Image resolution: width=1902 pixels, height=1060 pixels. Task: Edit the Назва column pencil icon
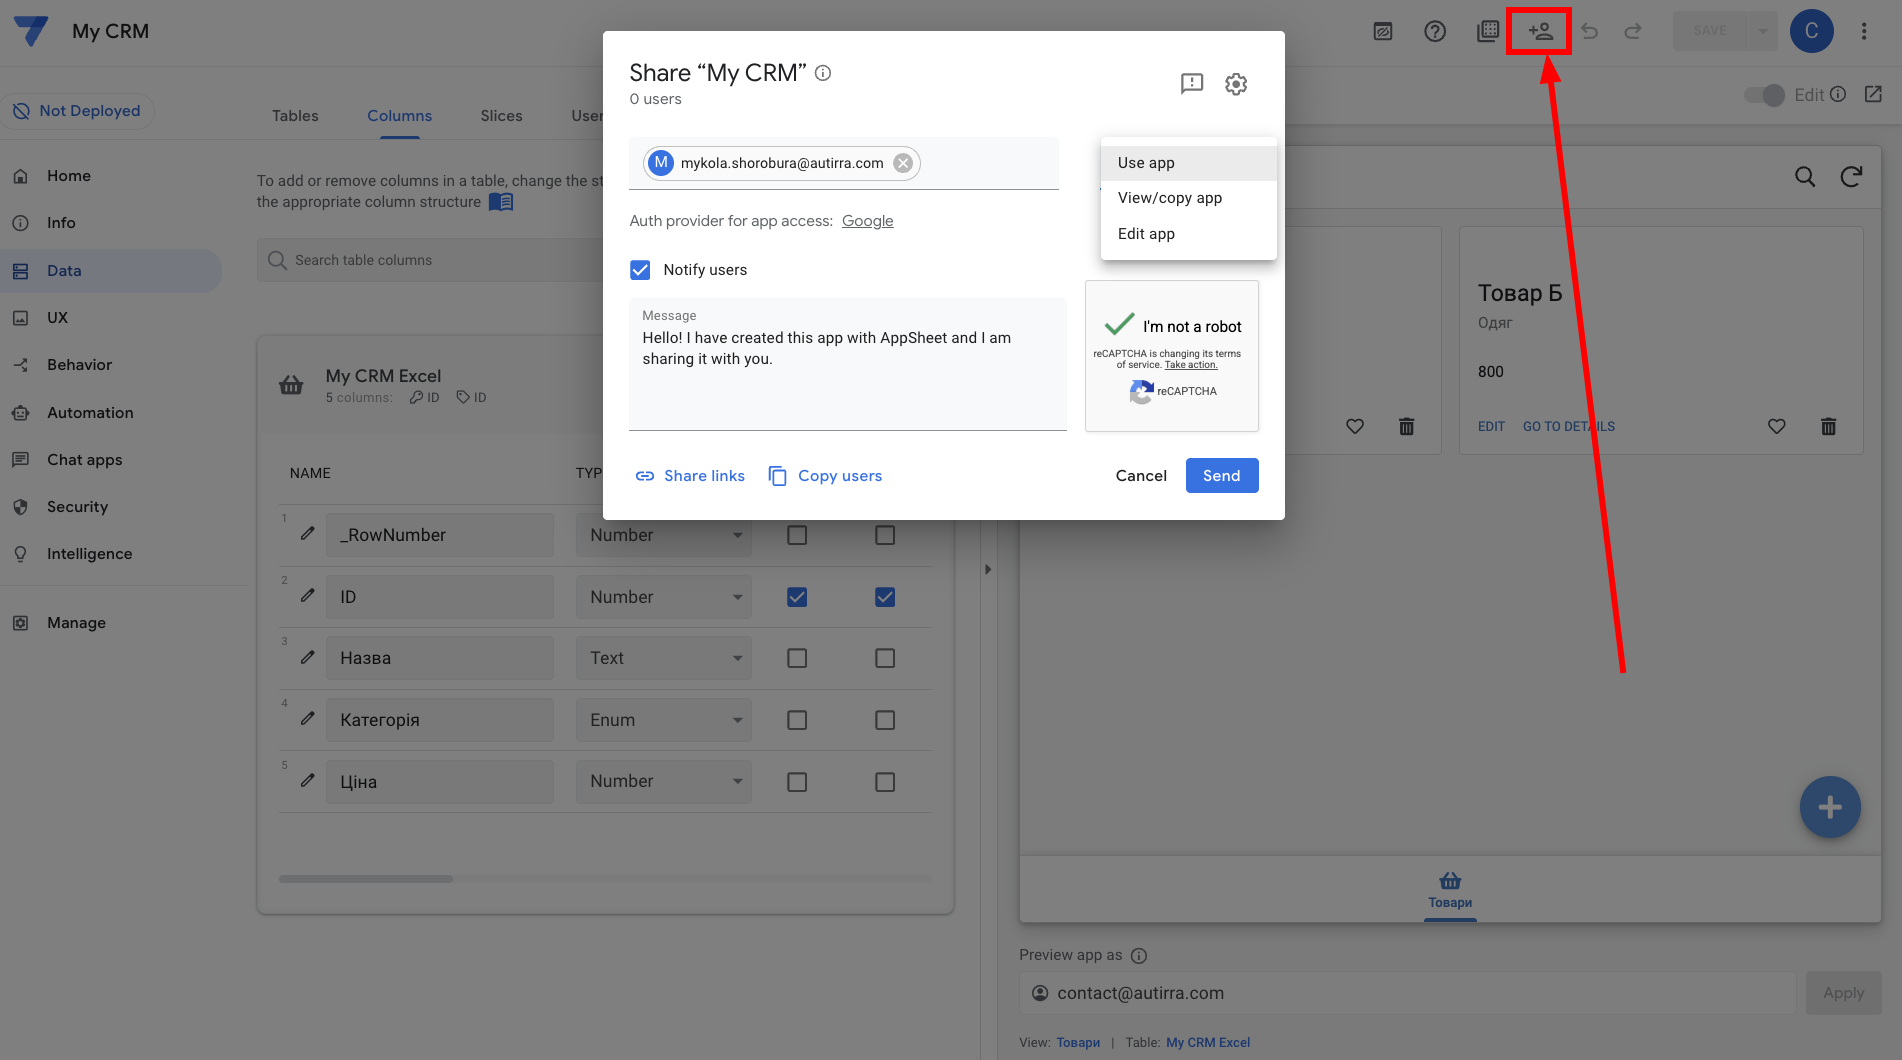(308, 657)
